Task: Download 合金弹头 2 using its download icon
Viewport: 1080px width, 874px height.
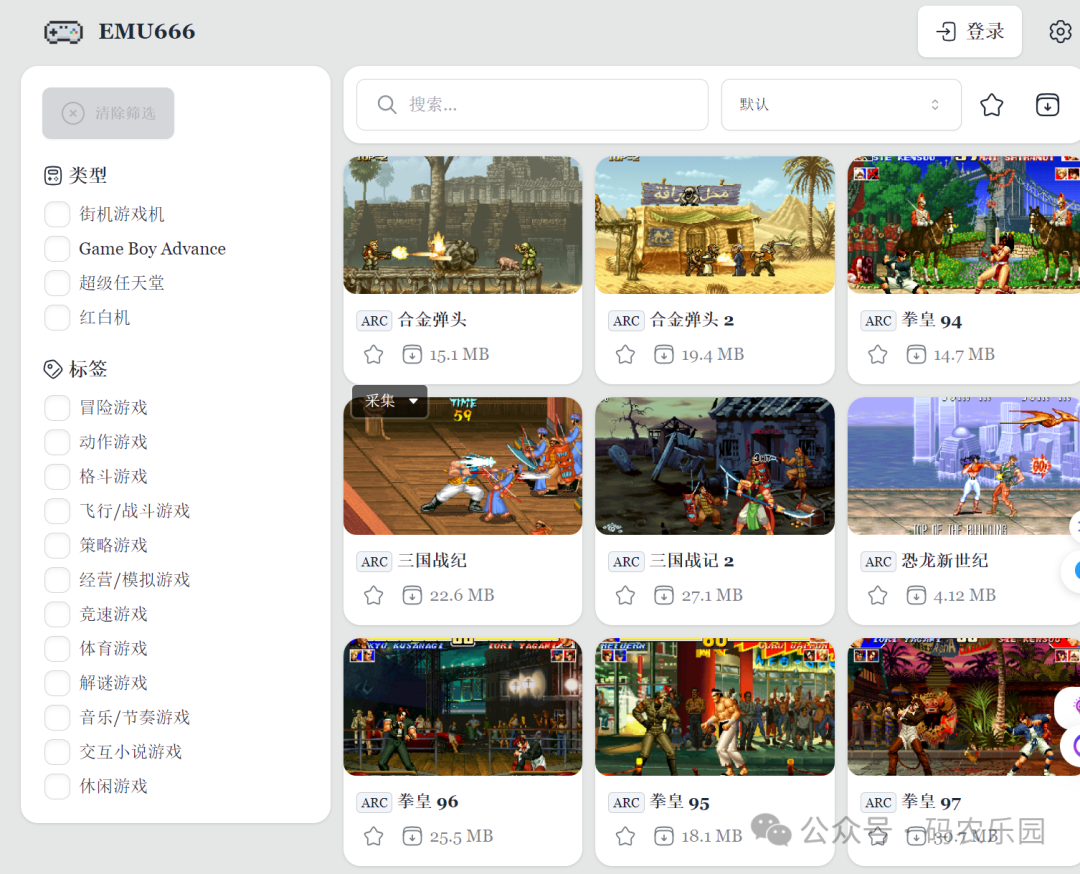Action: [x=664, y=355]
